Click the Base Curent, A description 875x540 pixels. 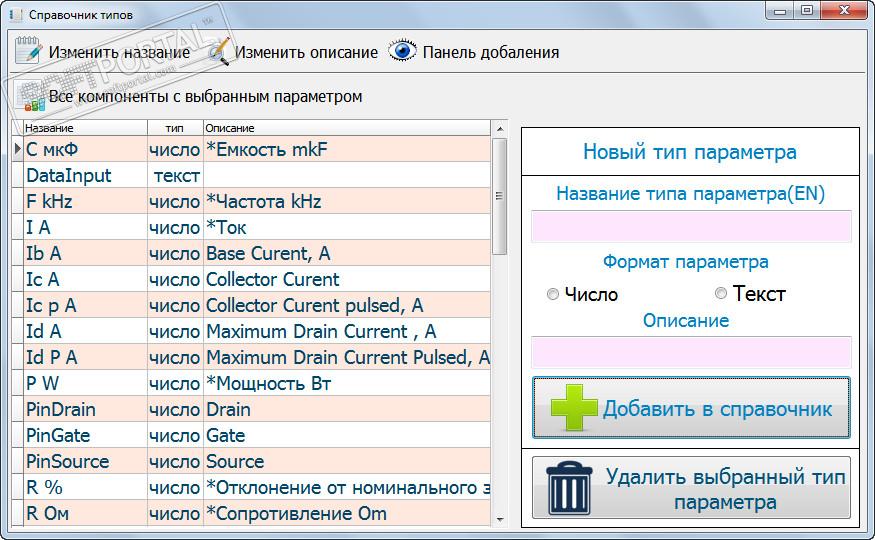pos(347,253)
